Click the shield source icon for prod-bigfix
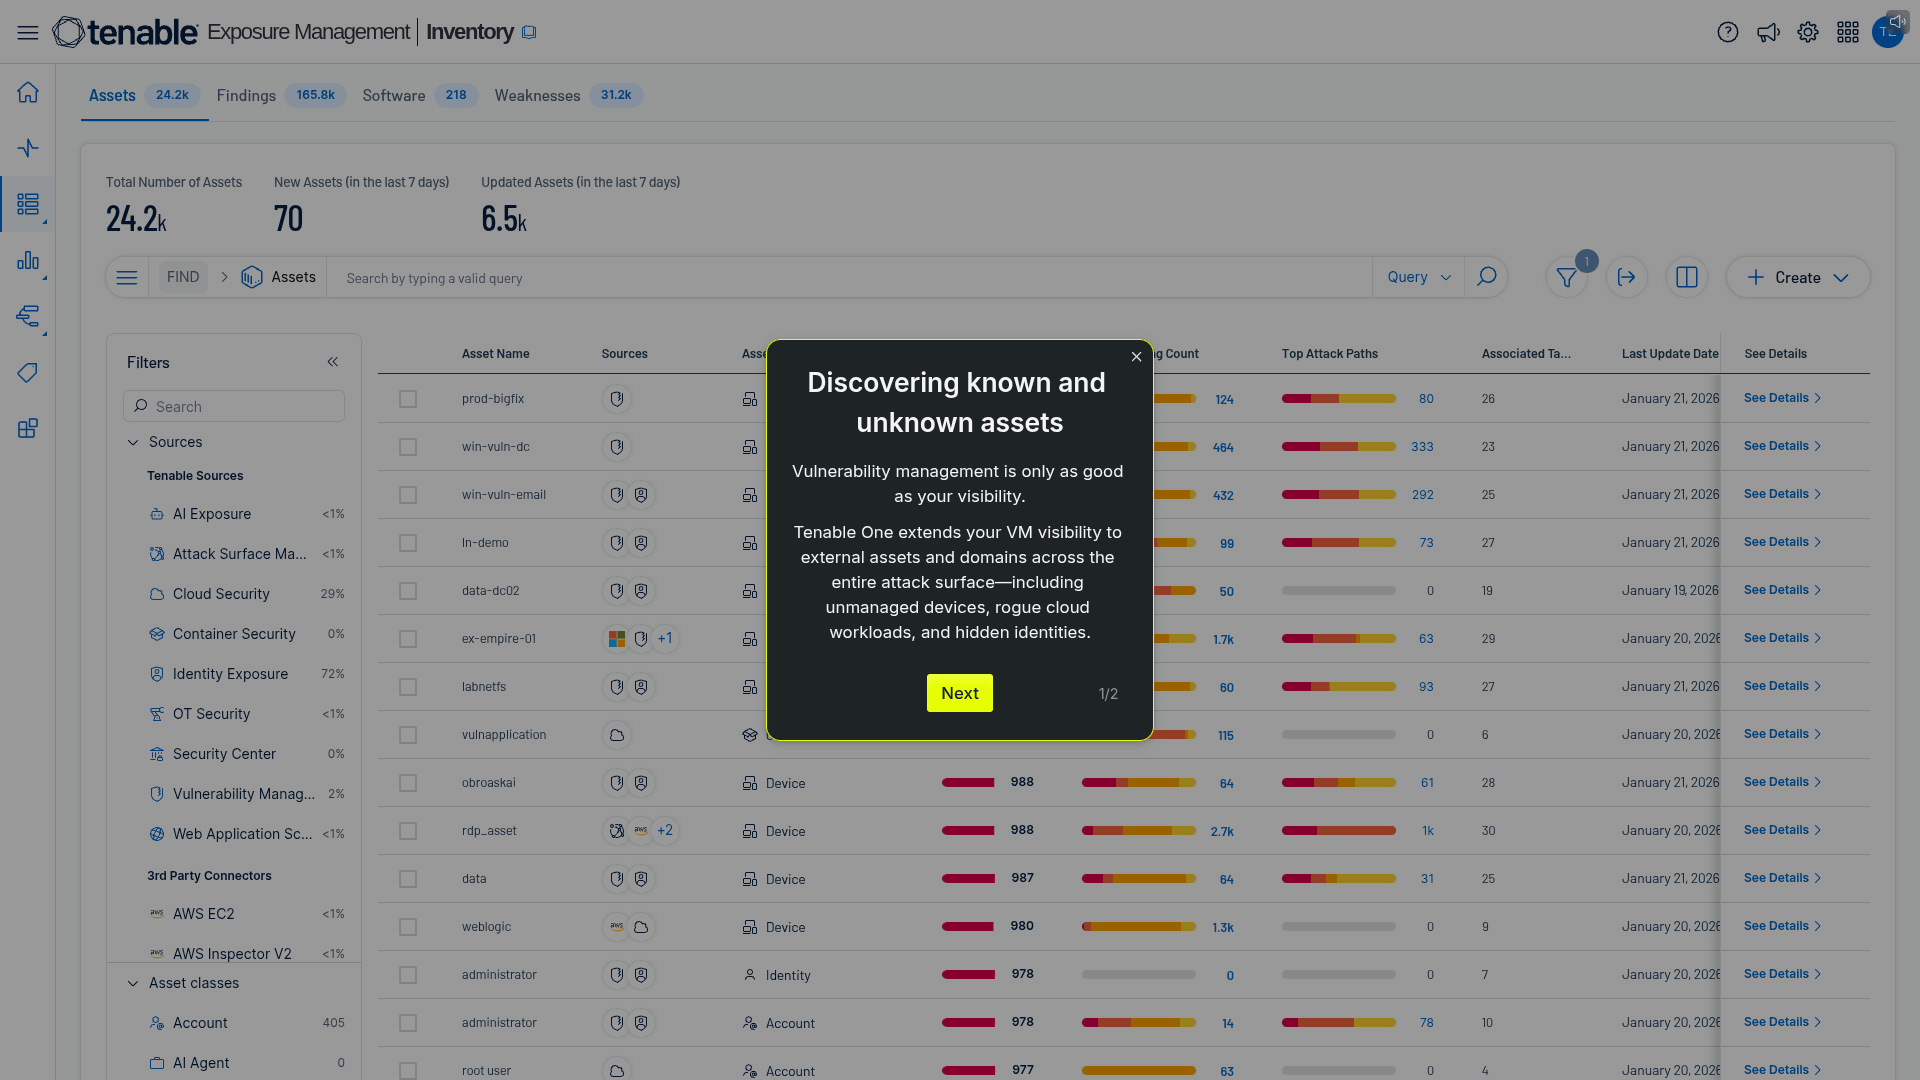 [617, 399]
